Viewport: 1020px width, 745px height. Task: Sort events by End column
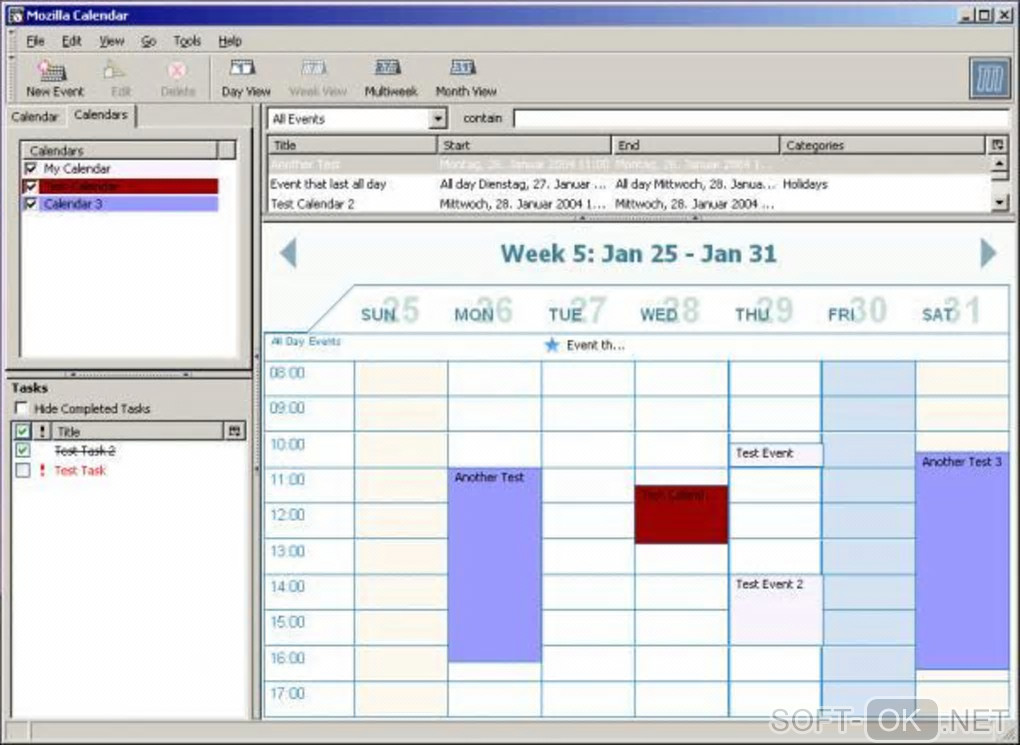pos(695,145)
